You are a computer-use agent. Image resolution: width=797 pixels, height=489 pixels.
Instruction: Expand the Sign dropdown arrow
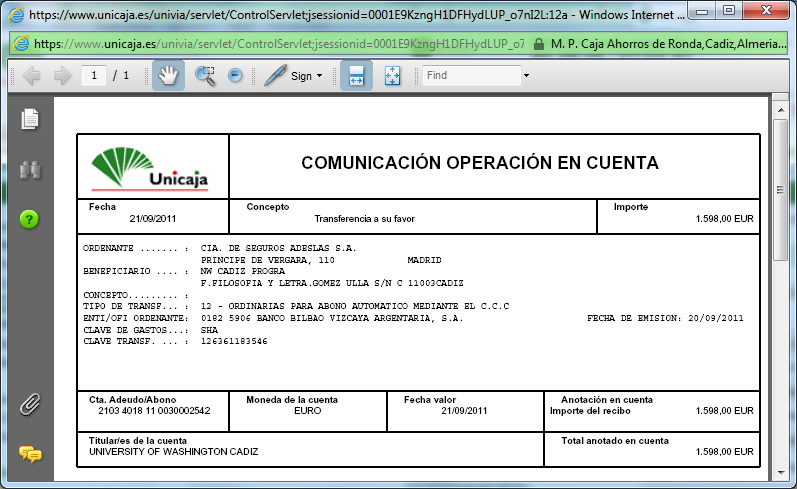[320, 76]
